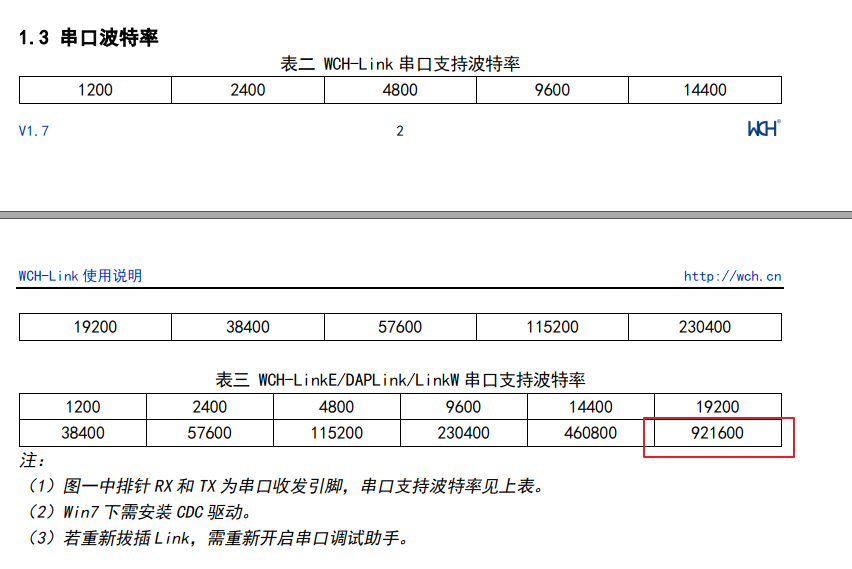The width and height of the screenshot is (852, 569).
Task: Click the page number 2 in footer
Action: (x=400, y=131)
